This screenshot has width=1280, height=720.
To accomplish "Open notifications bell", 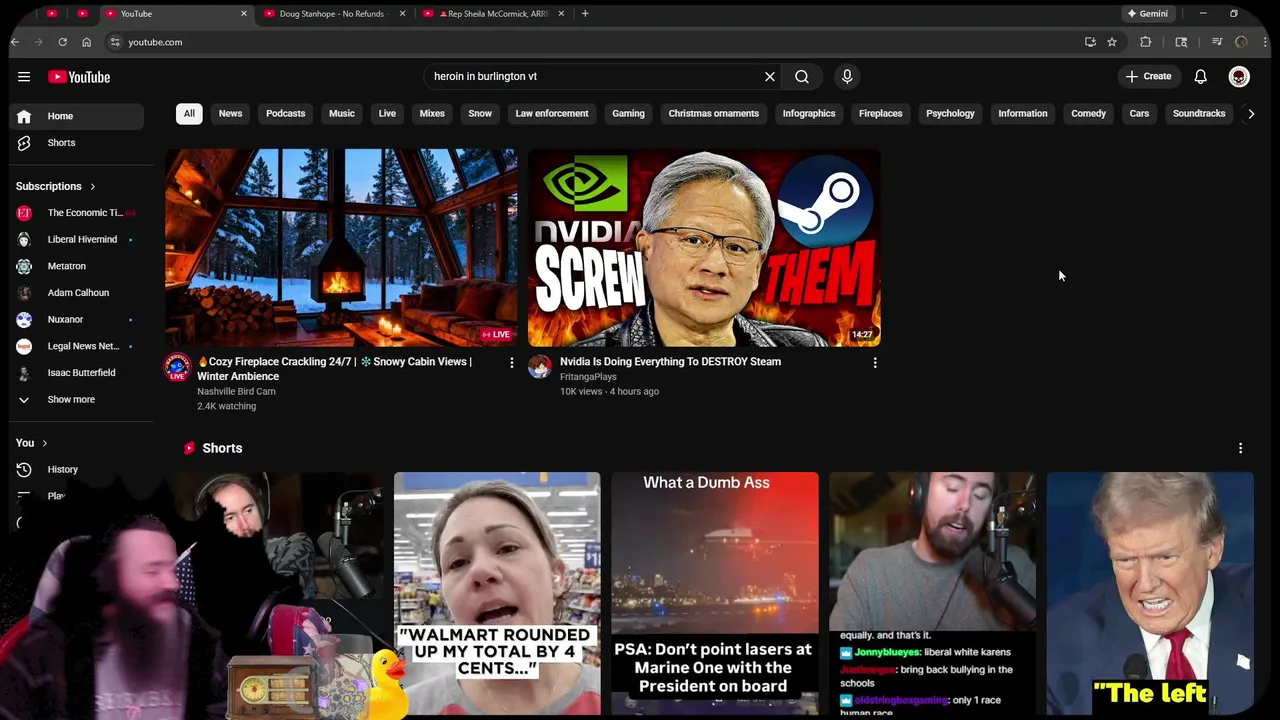I will (1201, 77).
